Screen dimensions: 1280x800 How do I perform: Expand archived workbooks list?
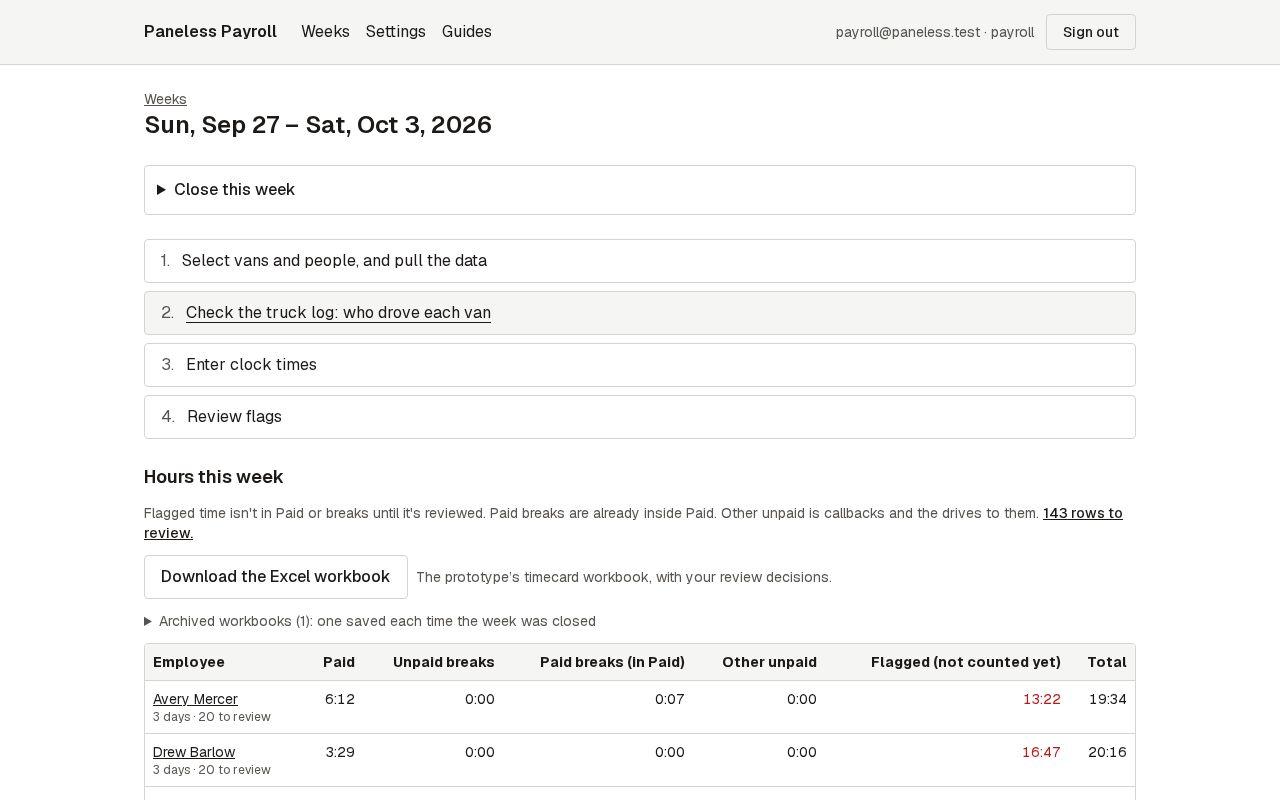click(370, 621)
